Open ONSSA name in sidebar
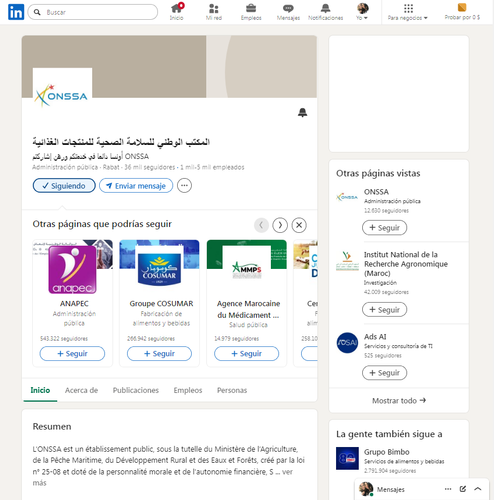Viewport: 494px width, 500px height. [x=376, y=192]
